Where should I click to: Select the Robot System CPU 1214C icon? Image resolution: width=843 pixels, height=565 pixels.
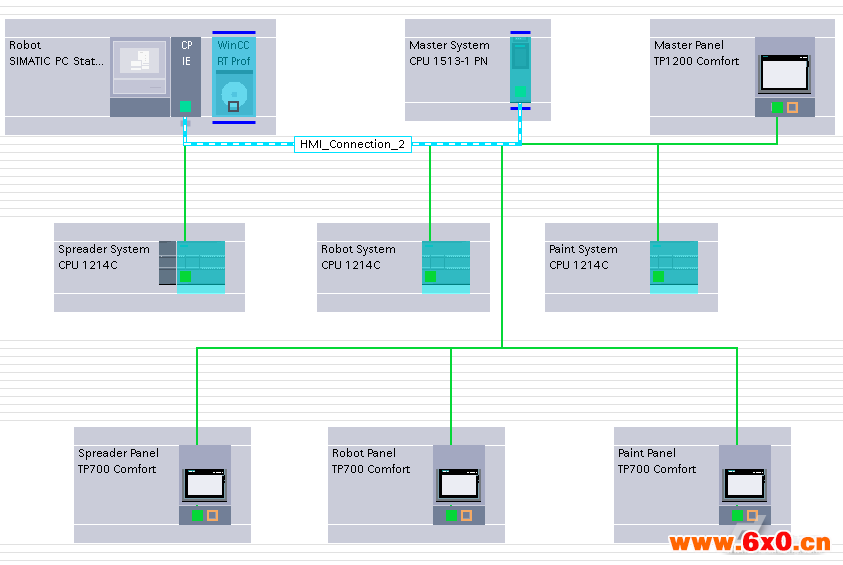point(446,267)
